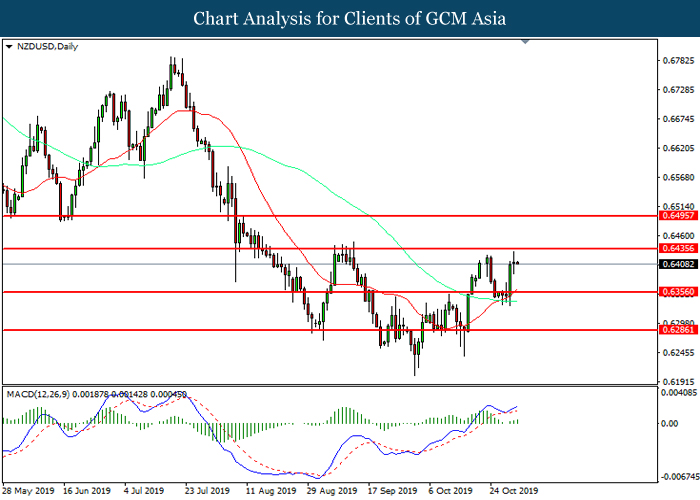The height and width of the screenshot is (500, 700).
Task: Open the NZDUSD,Daily chart dropdown arrow
Action: click(8, 46)
